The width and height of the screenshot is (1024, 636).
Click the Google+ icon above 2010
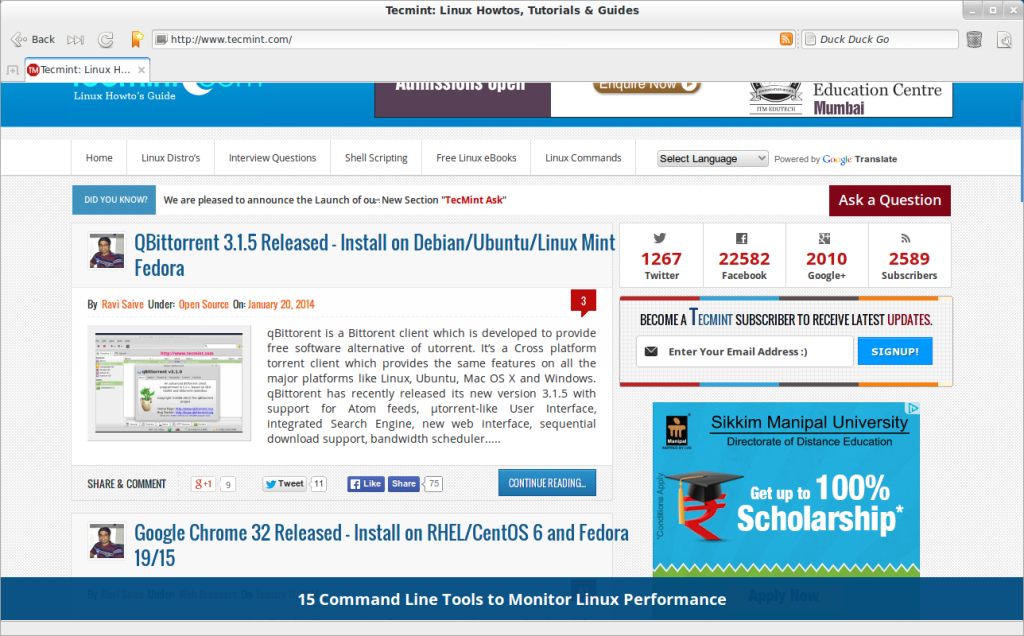coord(824,238)
